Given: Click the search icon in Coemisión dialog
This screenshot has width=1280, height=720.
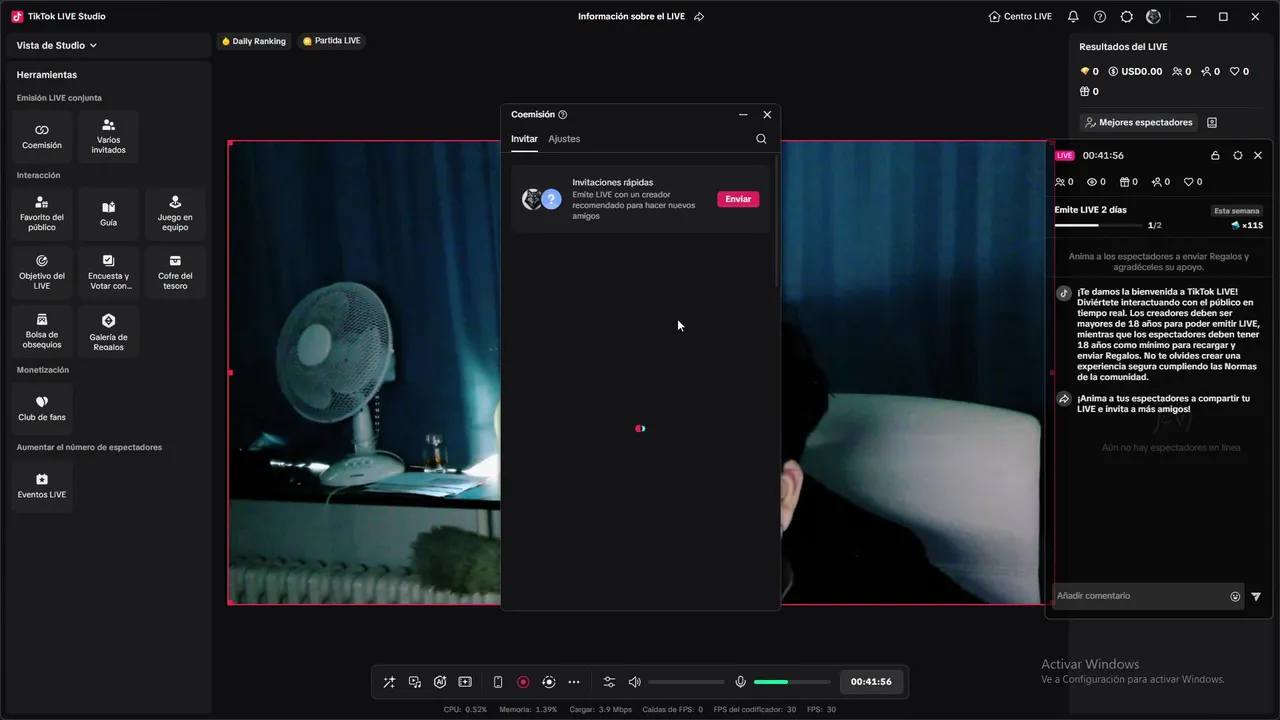Looking at the screenshot, I should tap(761, 139).
